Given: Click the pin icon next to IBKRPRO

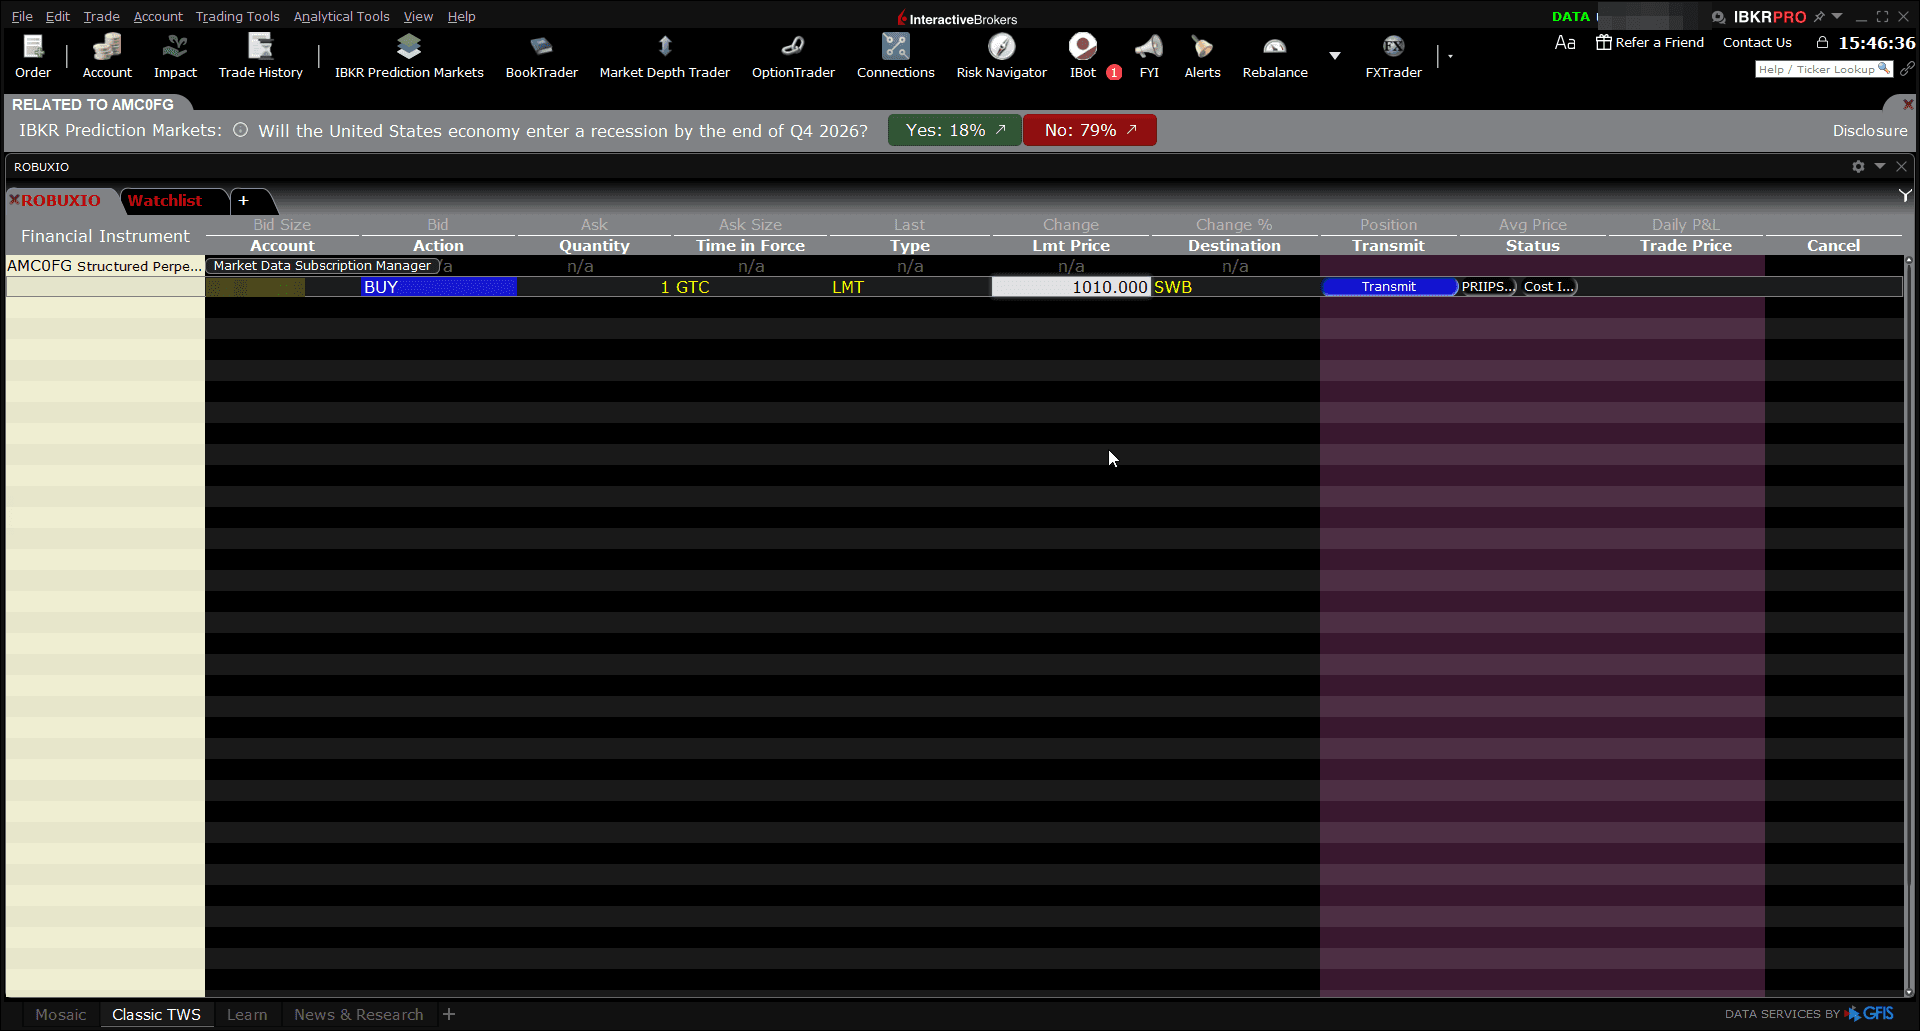Looking at the screenshot, I should click(1819, 17).
